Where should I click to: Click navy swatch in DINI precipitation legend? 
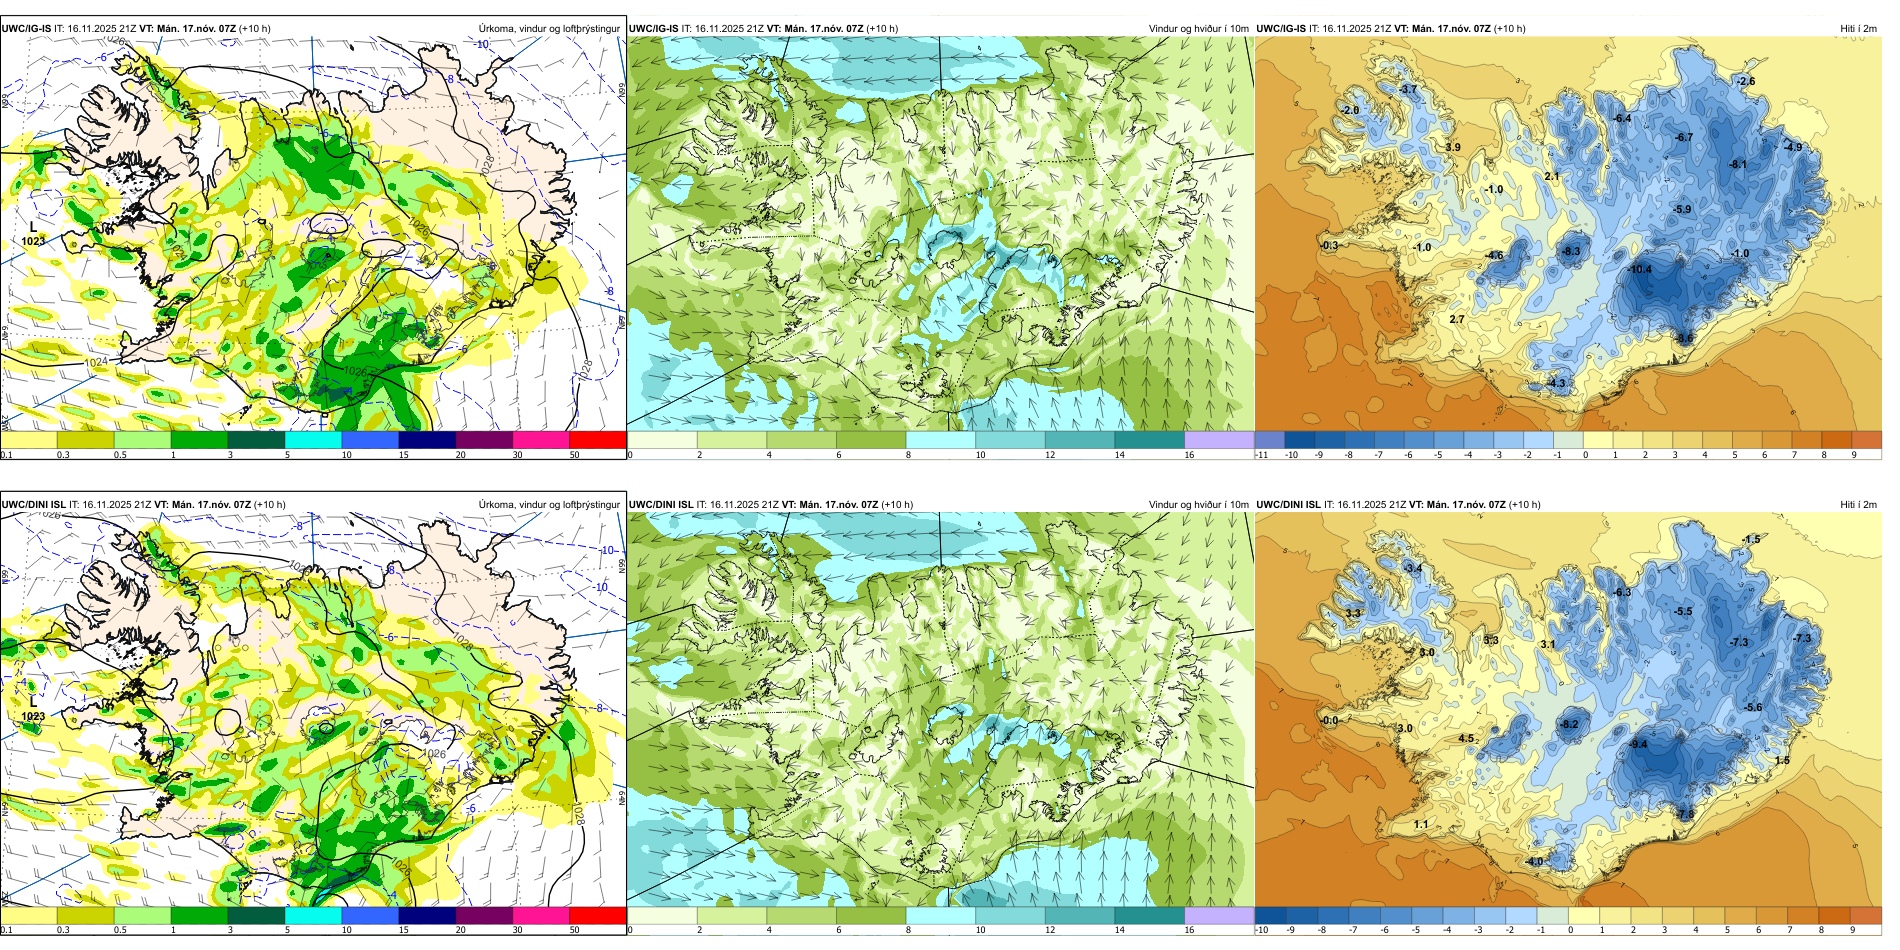click(x=427, y=915)
